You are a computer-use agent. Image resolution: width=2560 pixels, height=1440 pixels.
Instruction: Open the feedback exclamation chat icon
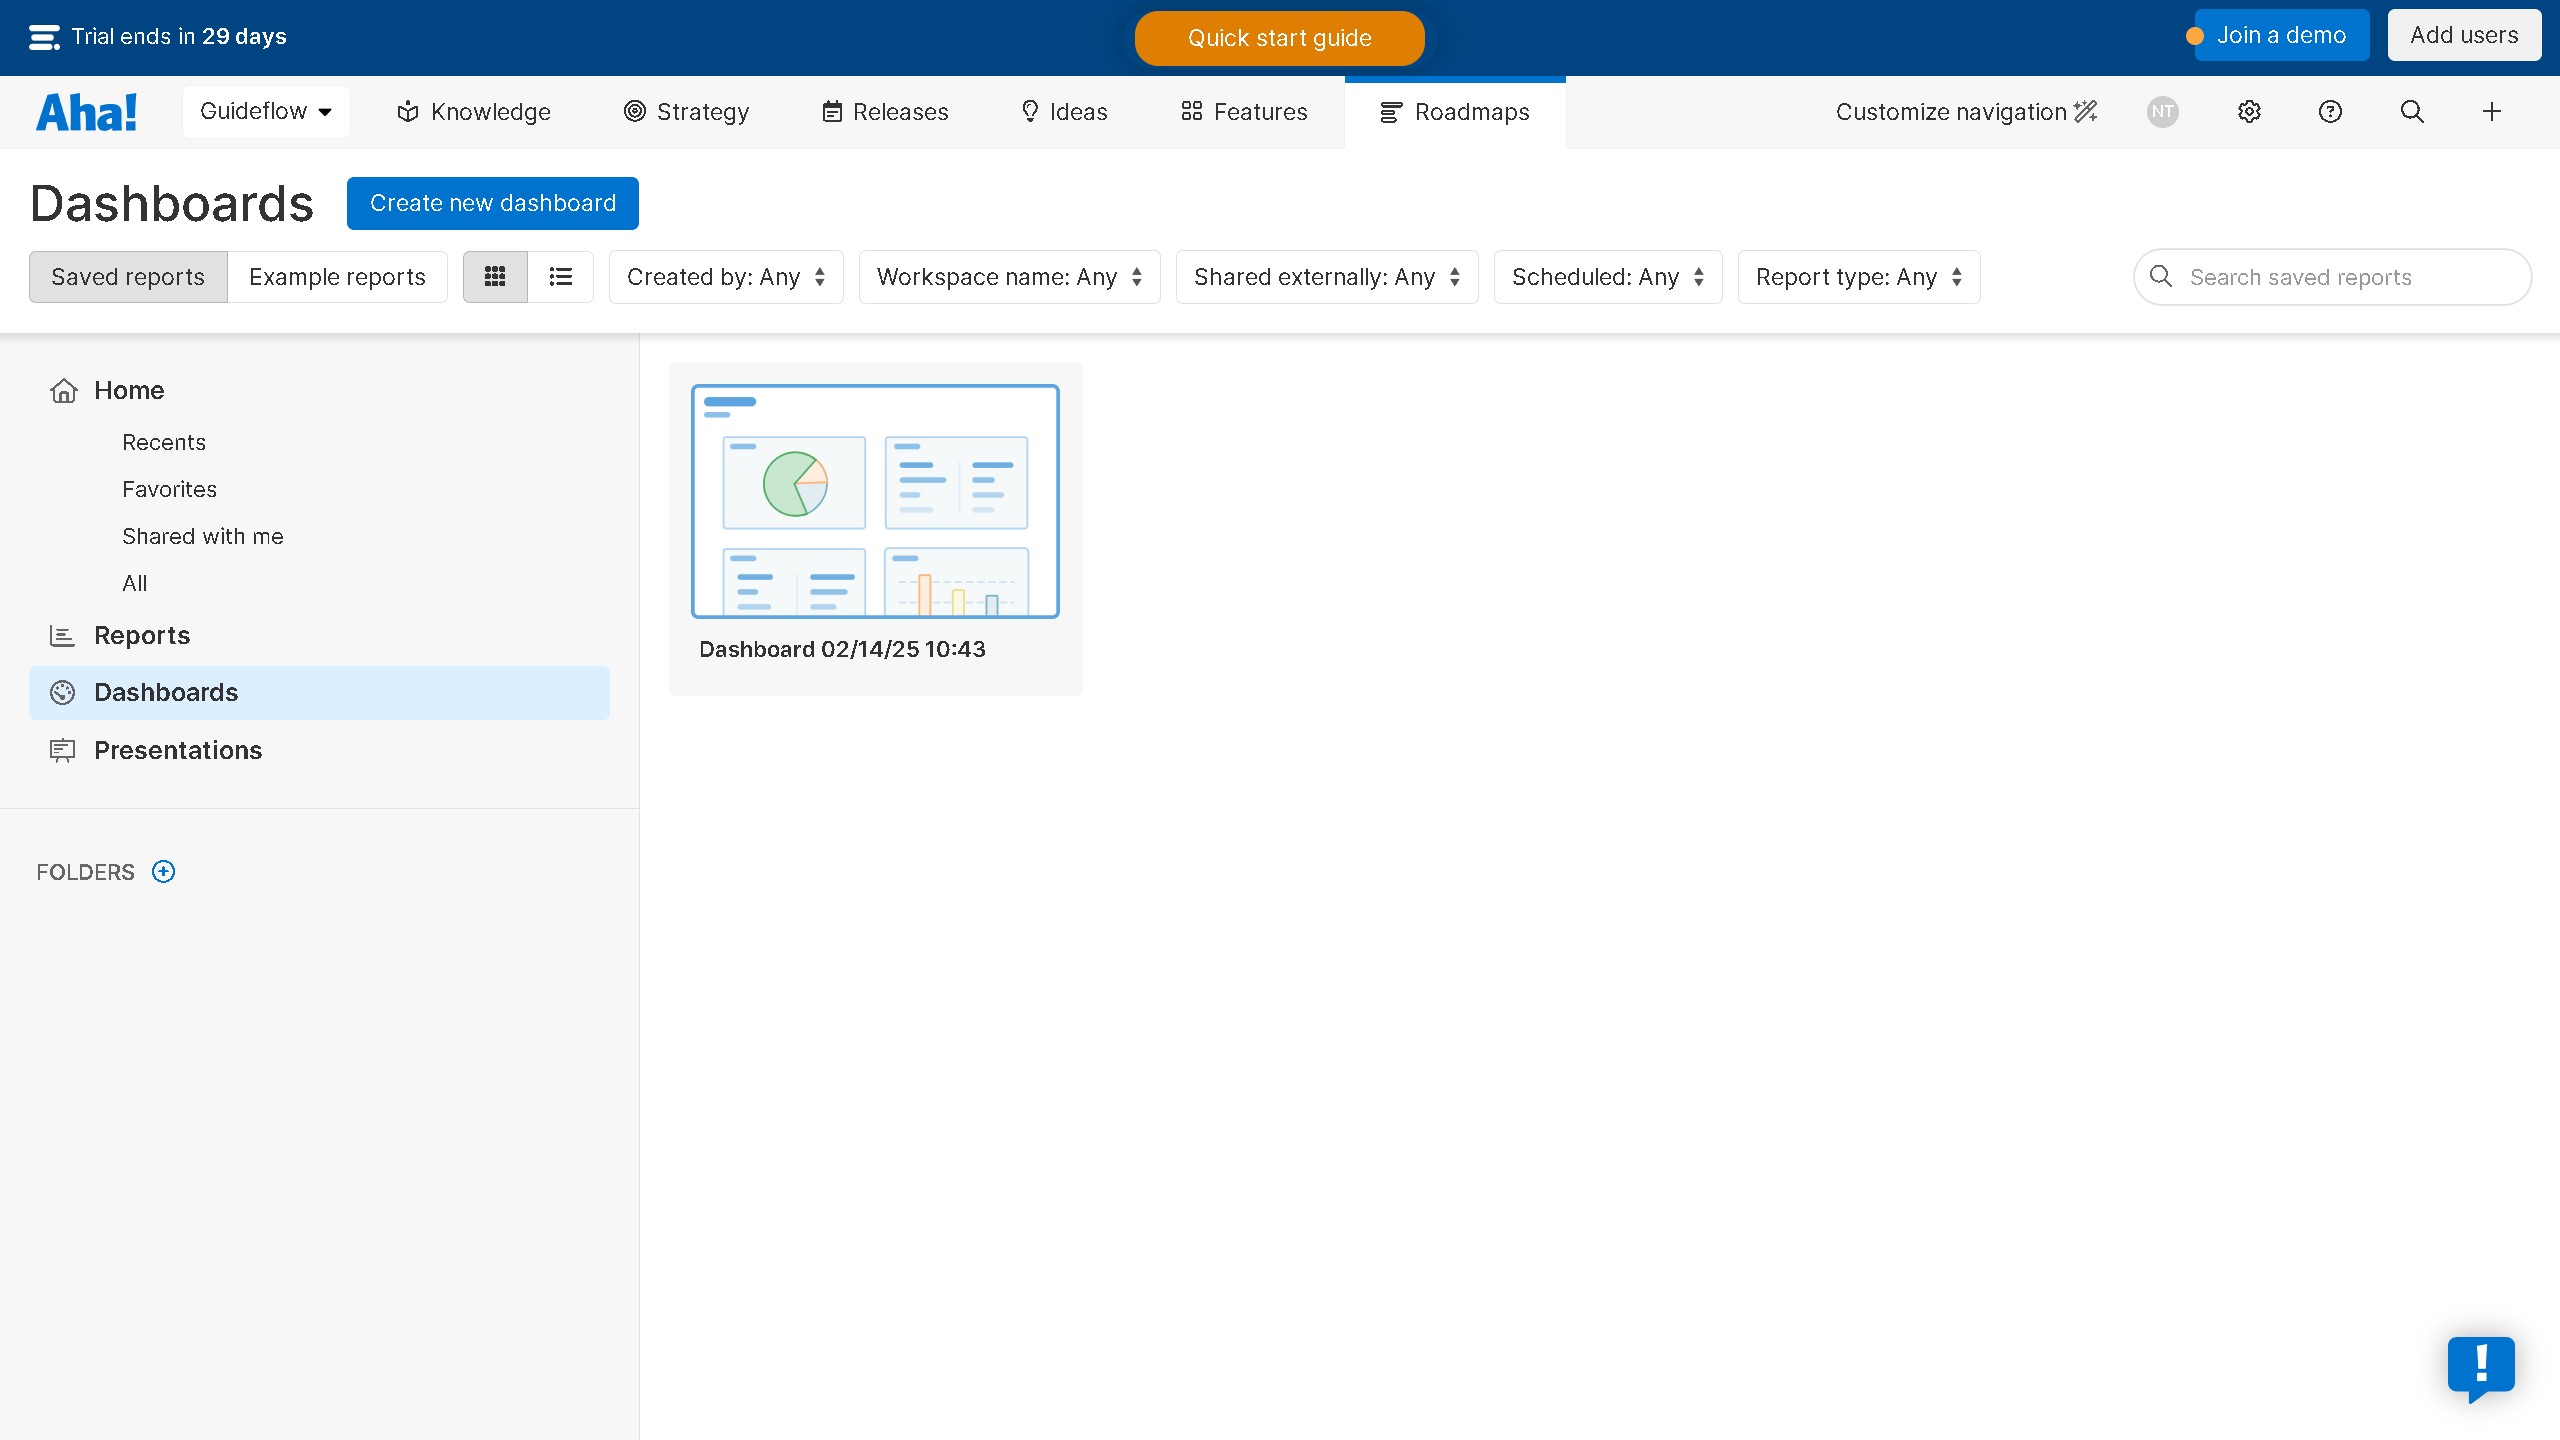pyautogui.click(x=2481, y=1367)
